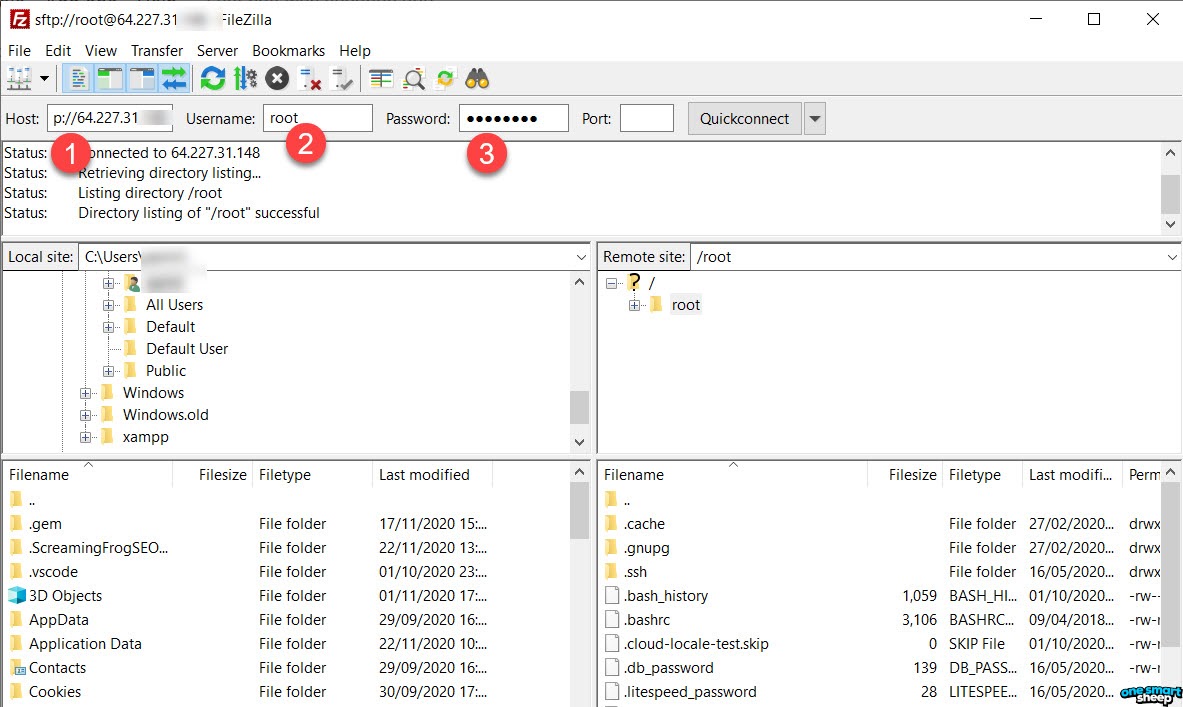The image size is (1183, 707).
Task: Focus the Username input field
Action: click(318, 118)
